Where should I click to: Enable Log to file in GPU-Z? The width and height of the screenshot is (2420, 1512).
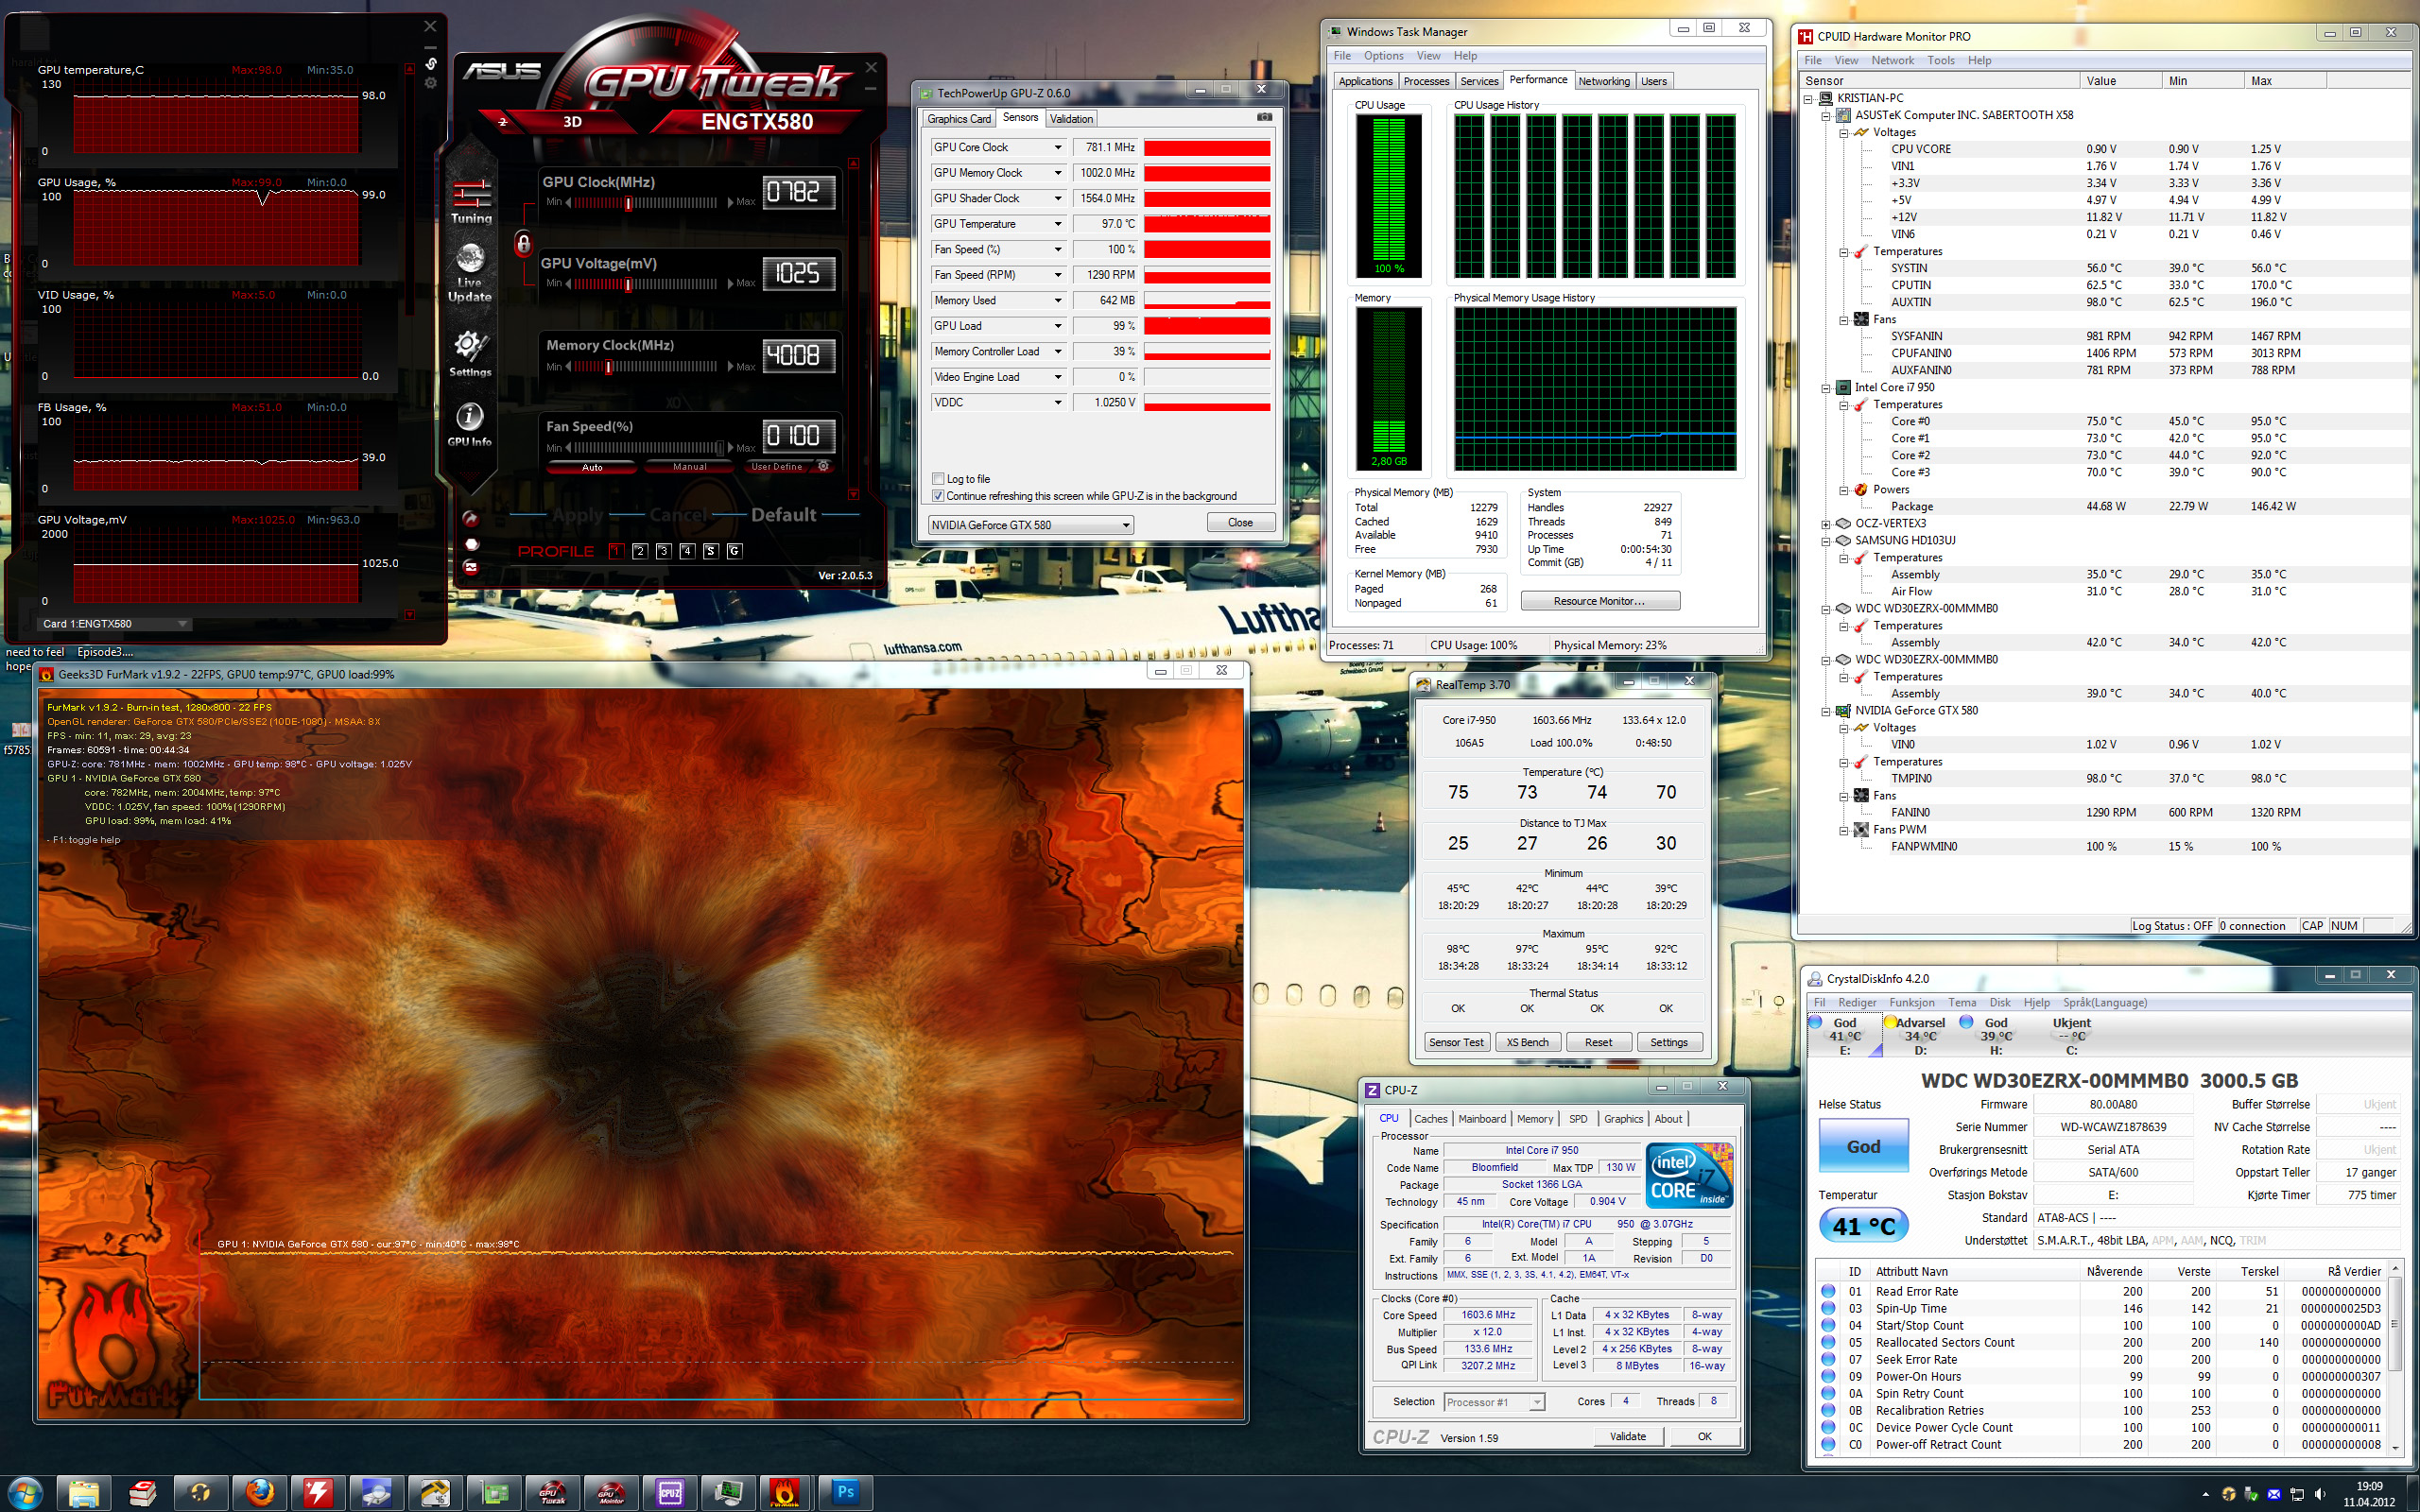938,478
